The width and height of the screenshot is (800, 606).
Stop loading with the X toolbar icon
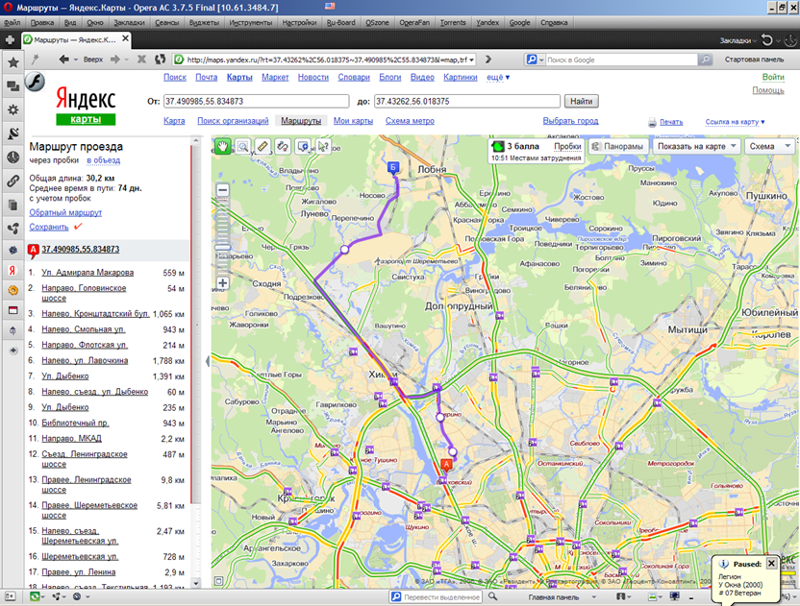(141, 60)
